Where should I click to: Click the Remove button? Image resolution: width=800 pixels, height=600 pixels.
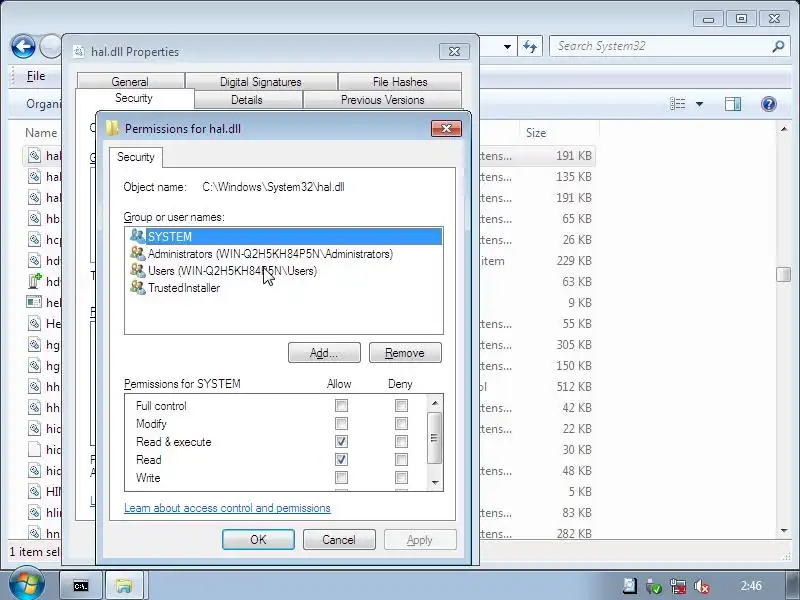coord(405,353)
